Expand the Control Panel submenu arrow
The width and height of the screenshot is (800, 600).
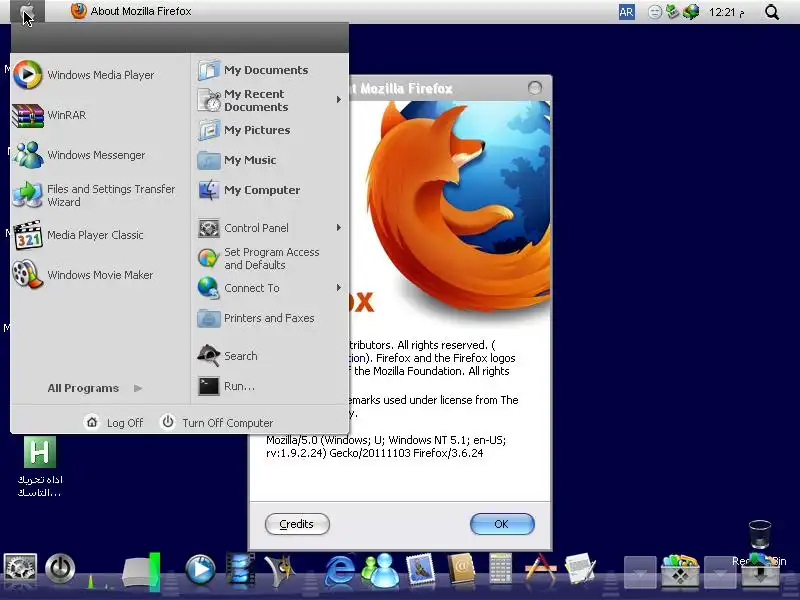tap(338, 228)
